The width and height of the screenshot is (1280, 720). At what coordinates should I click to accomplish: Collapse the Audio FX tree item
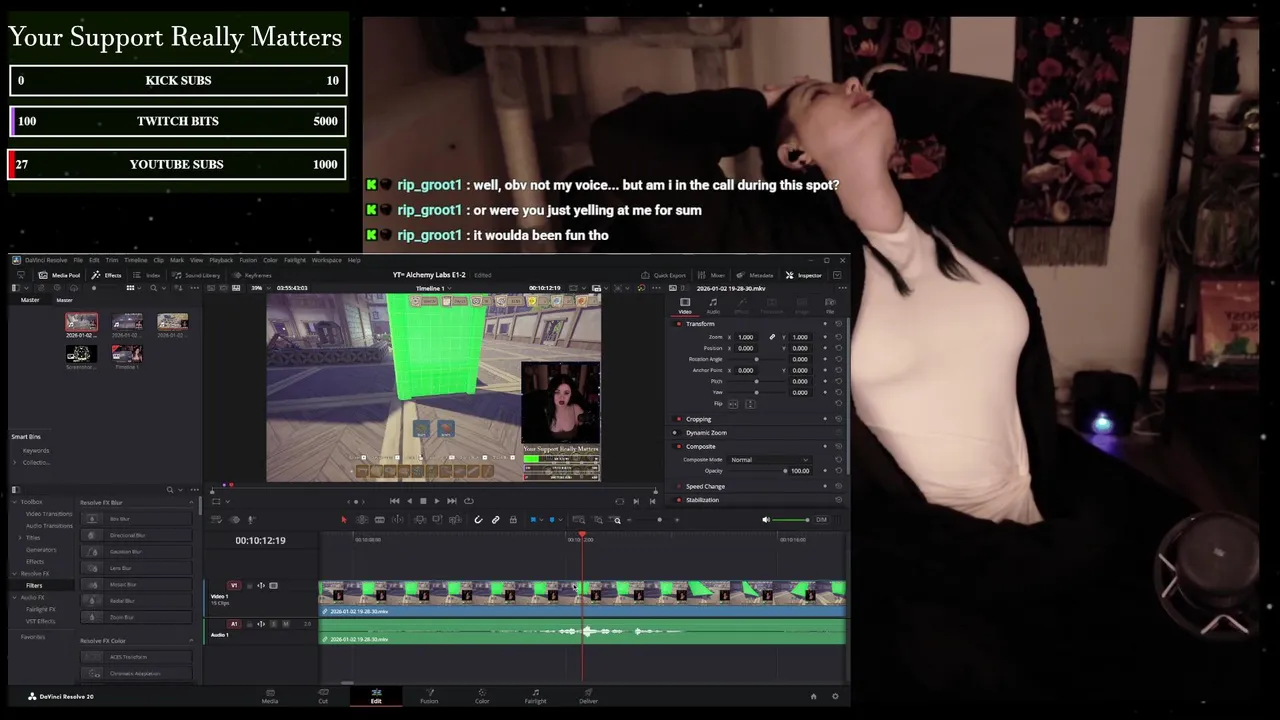[x=15, y=597]
